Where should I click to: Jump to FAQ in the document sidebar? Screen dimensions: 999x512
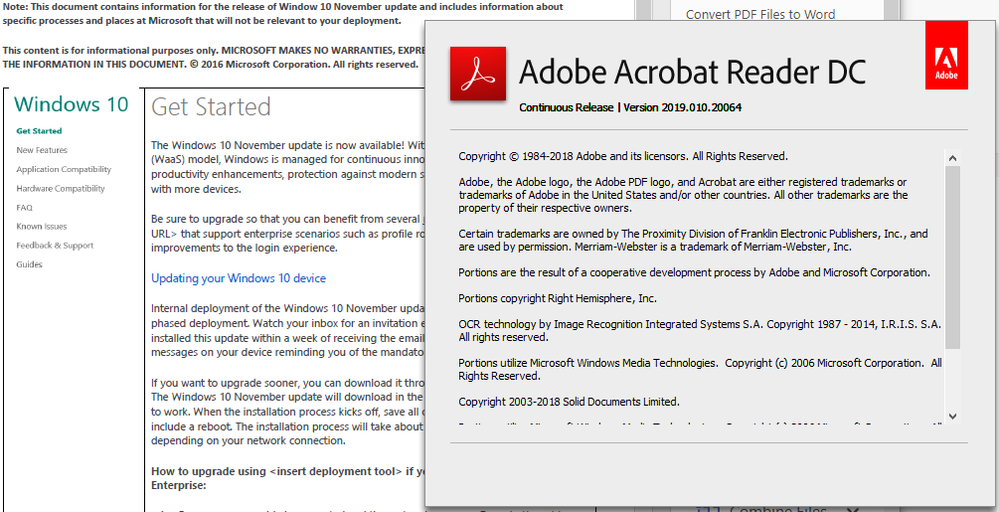coord(24,208)
